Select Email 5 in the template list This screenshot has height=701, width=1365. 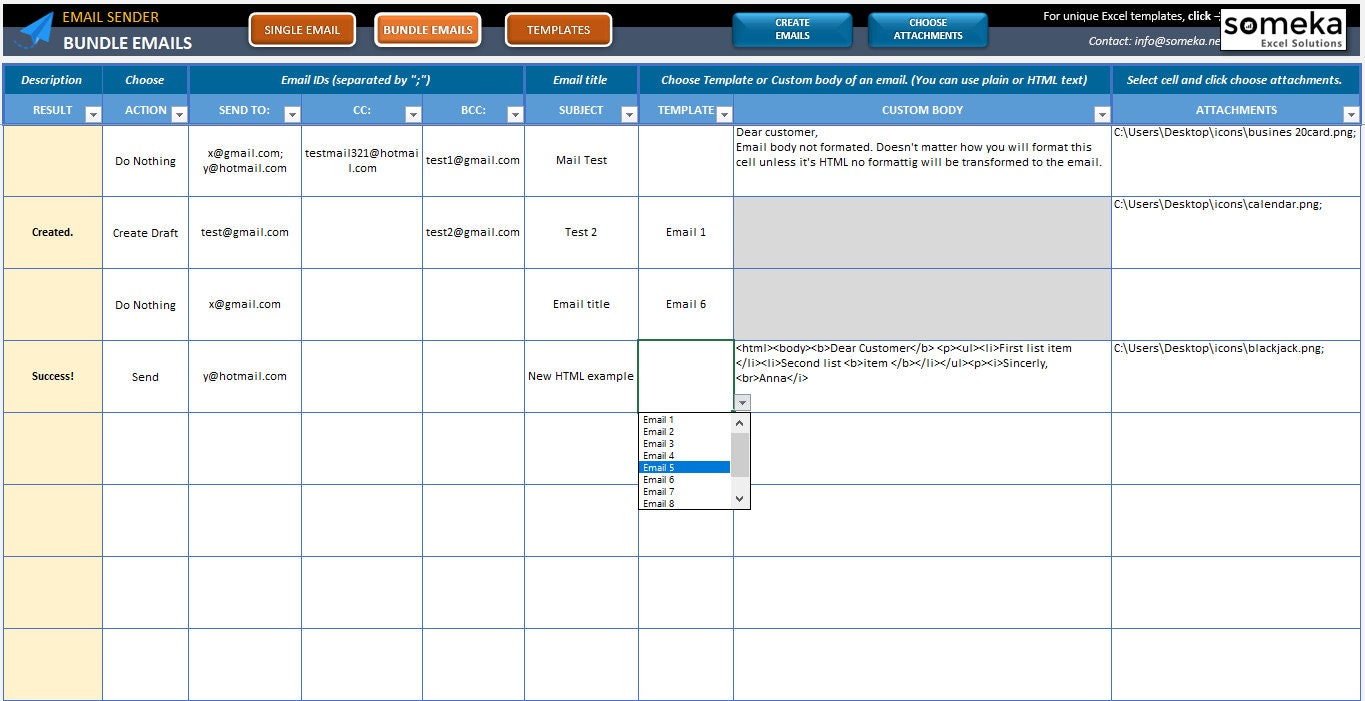click(x=671, y=467)
